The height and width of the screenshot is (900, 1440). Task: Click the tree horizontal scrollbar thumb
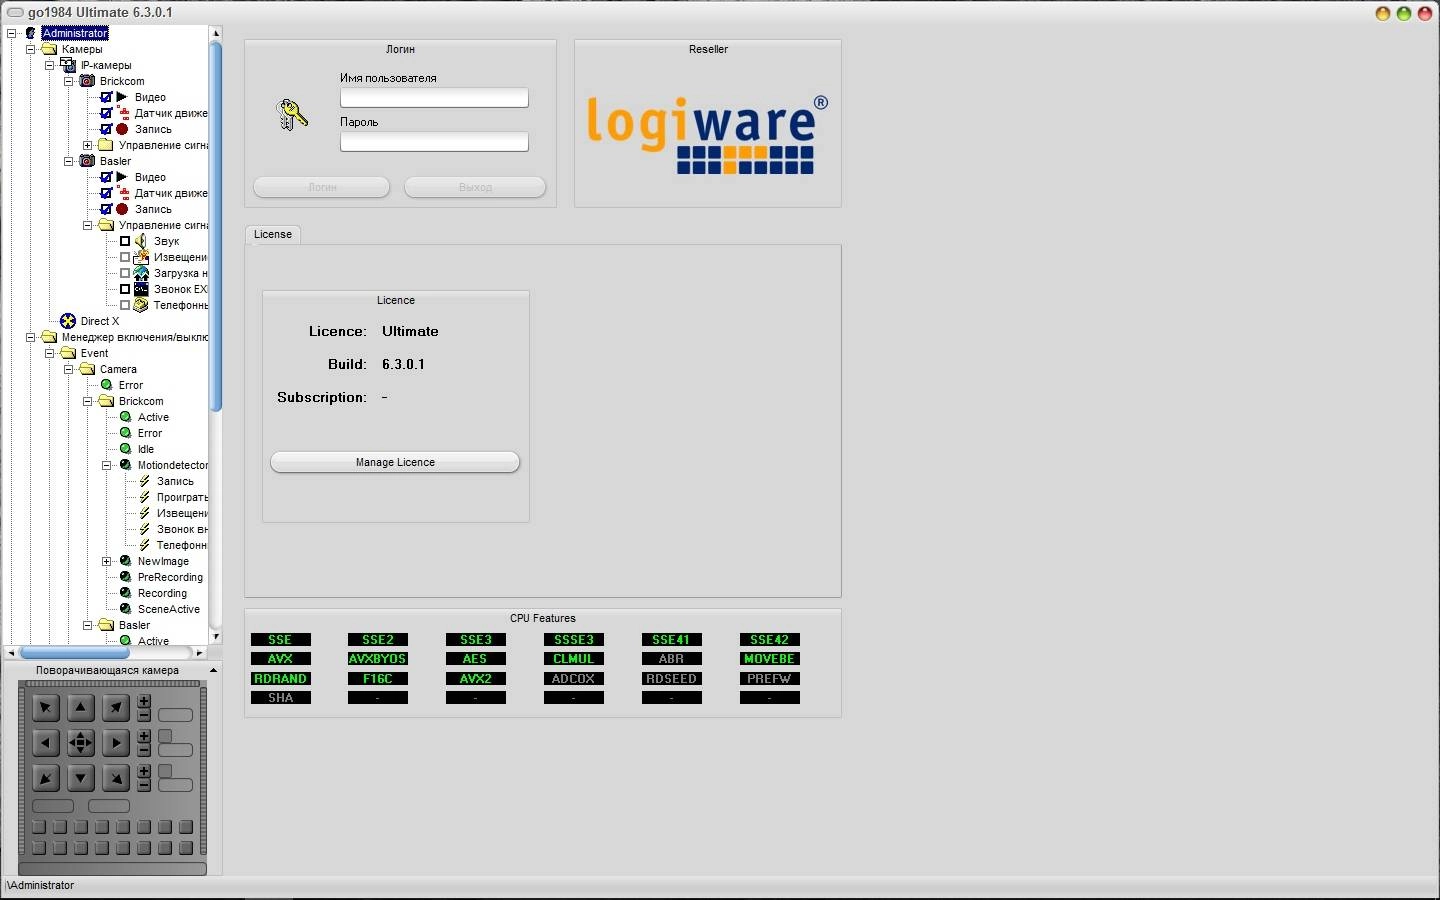(75, 653)
